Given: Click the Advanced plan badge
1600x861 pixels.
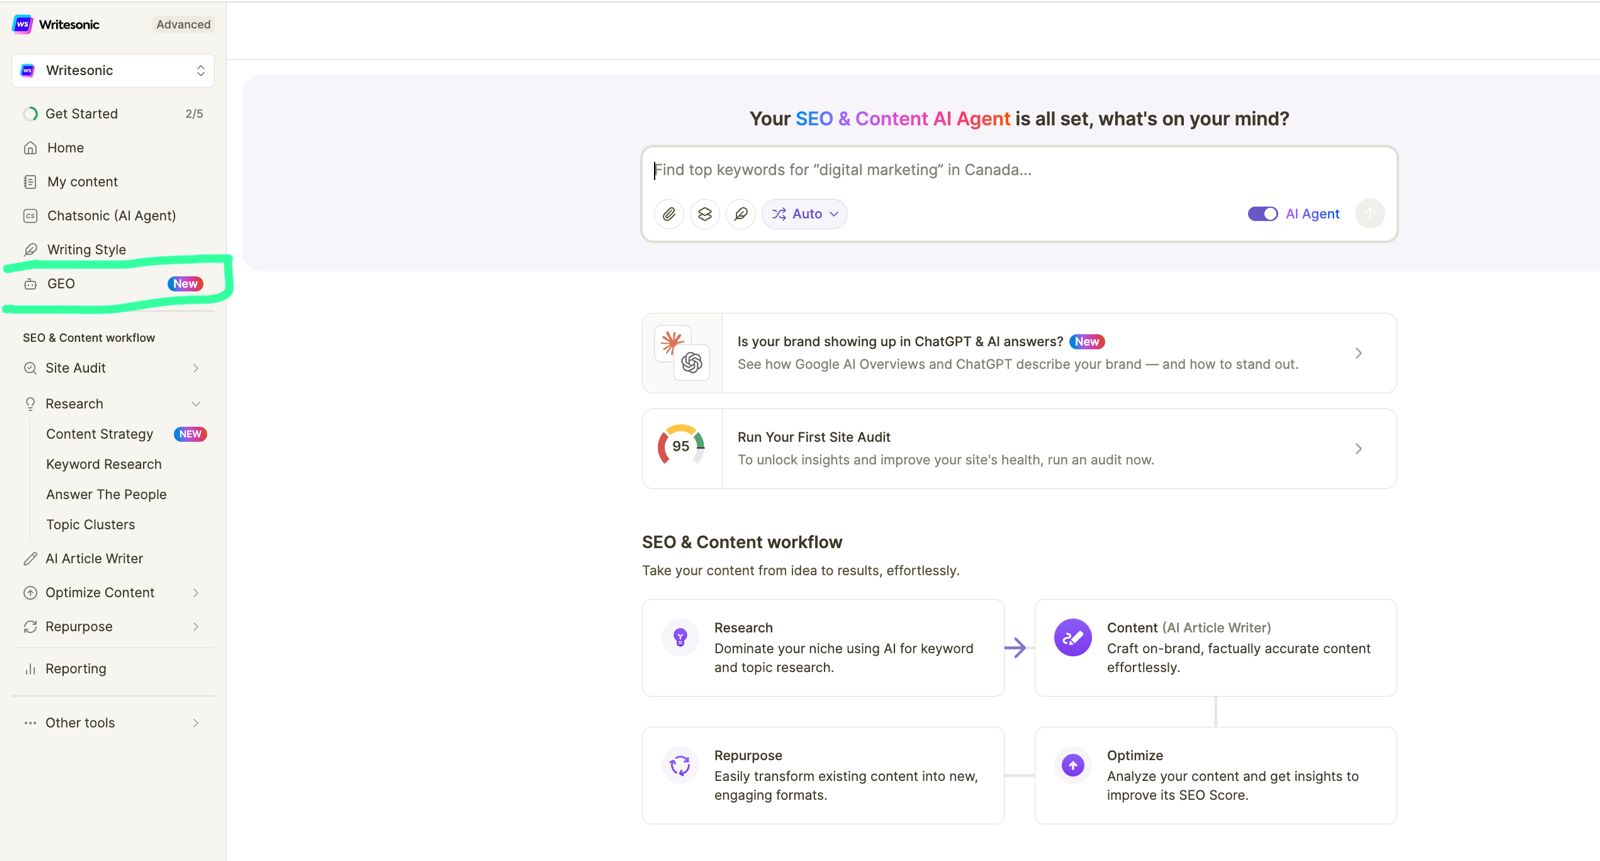Looking at the screenshot, I should pos(183,24).
